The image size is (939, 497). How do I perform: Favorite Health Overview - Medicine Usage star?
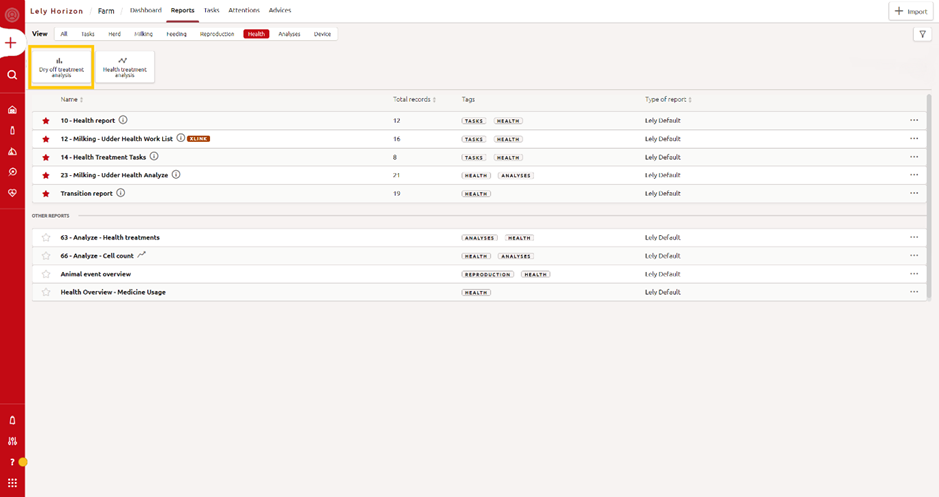coord(46,292)
